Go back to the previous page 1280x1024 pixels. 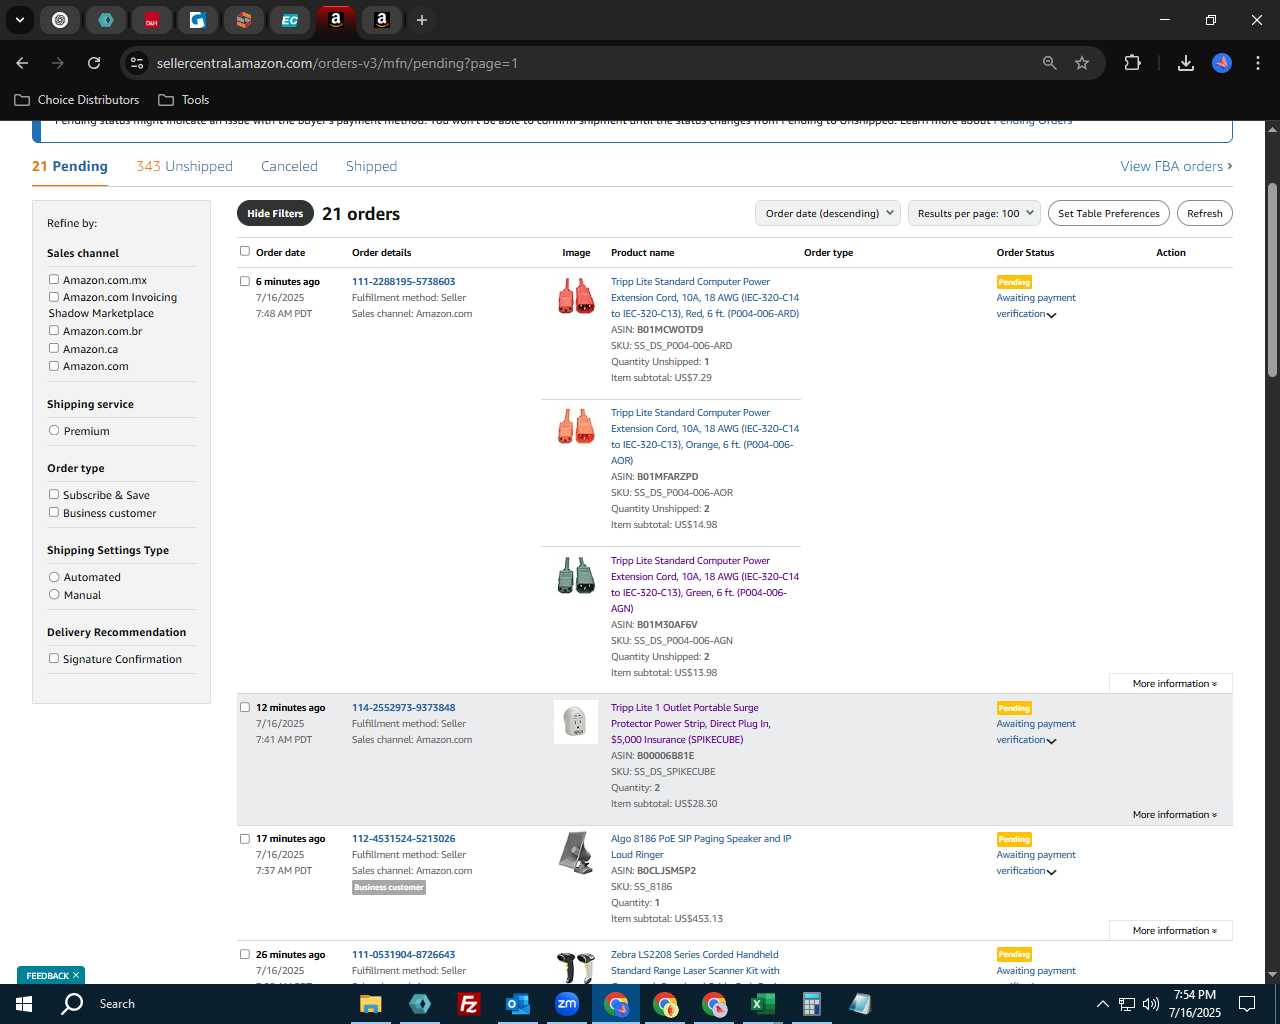tap(22, 63)
